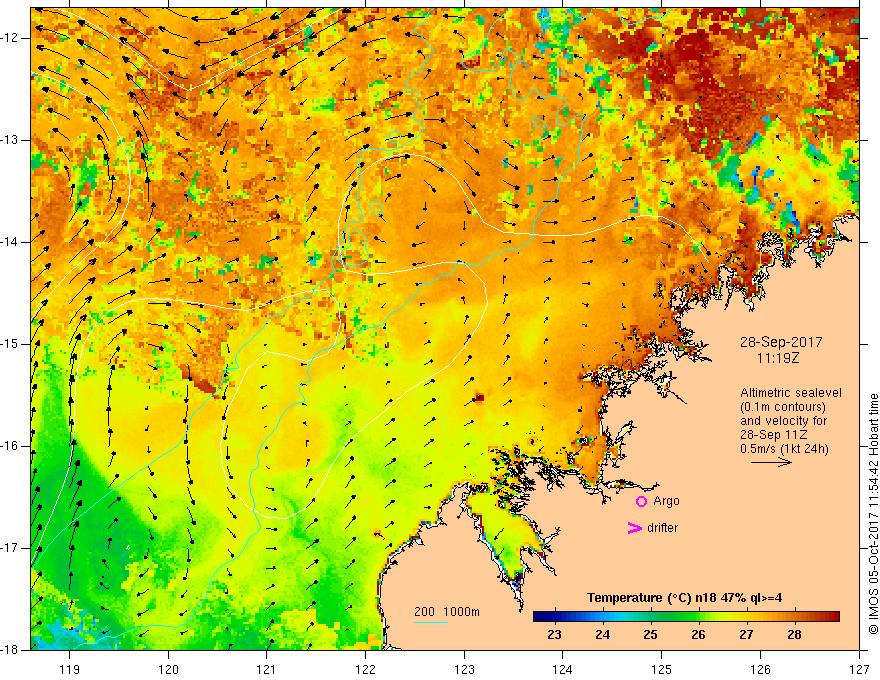Click the -18 latitude axis label
The height and width of the screenshot is (680, 880).
(10, 650)
